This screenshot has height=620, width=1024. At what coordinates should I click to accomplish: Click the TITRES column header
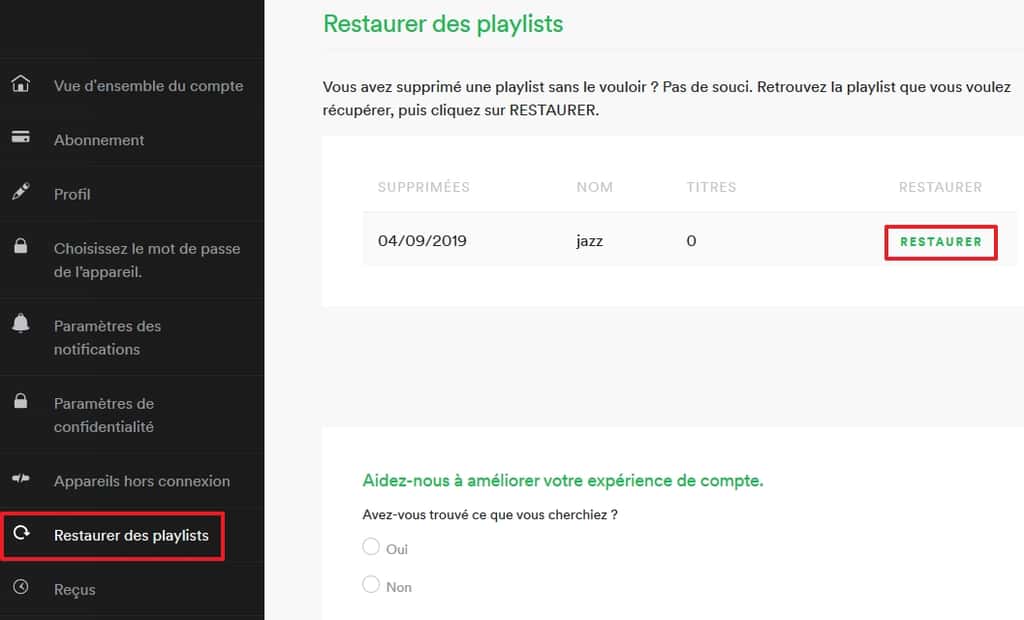pos(711,187)
